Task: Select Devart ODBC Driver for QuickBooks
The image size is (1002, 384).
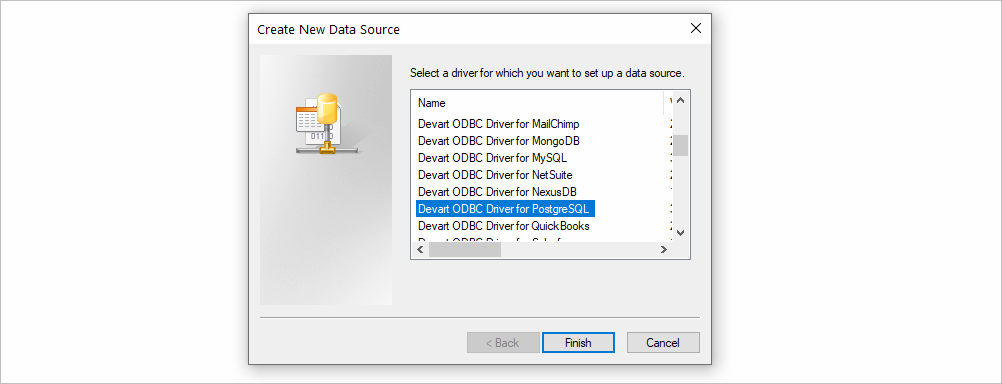Action: (504, 226)
